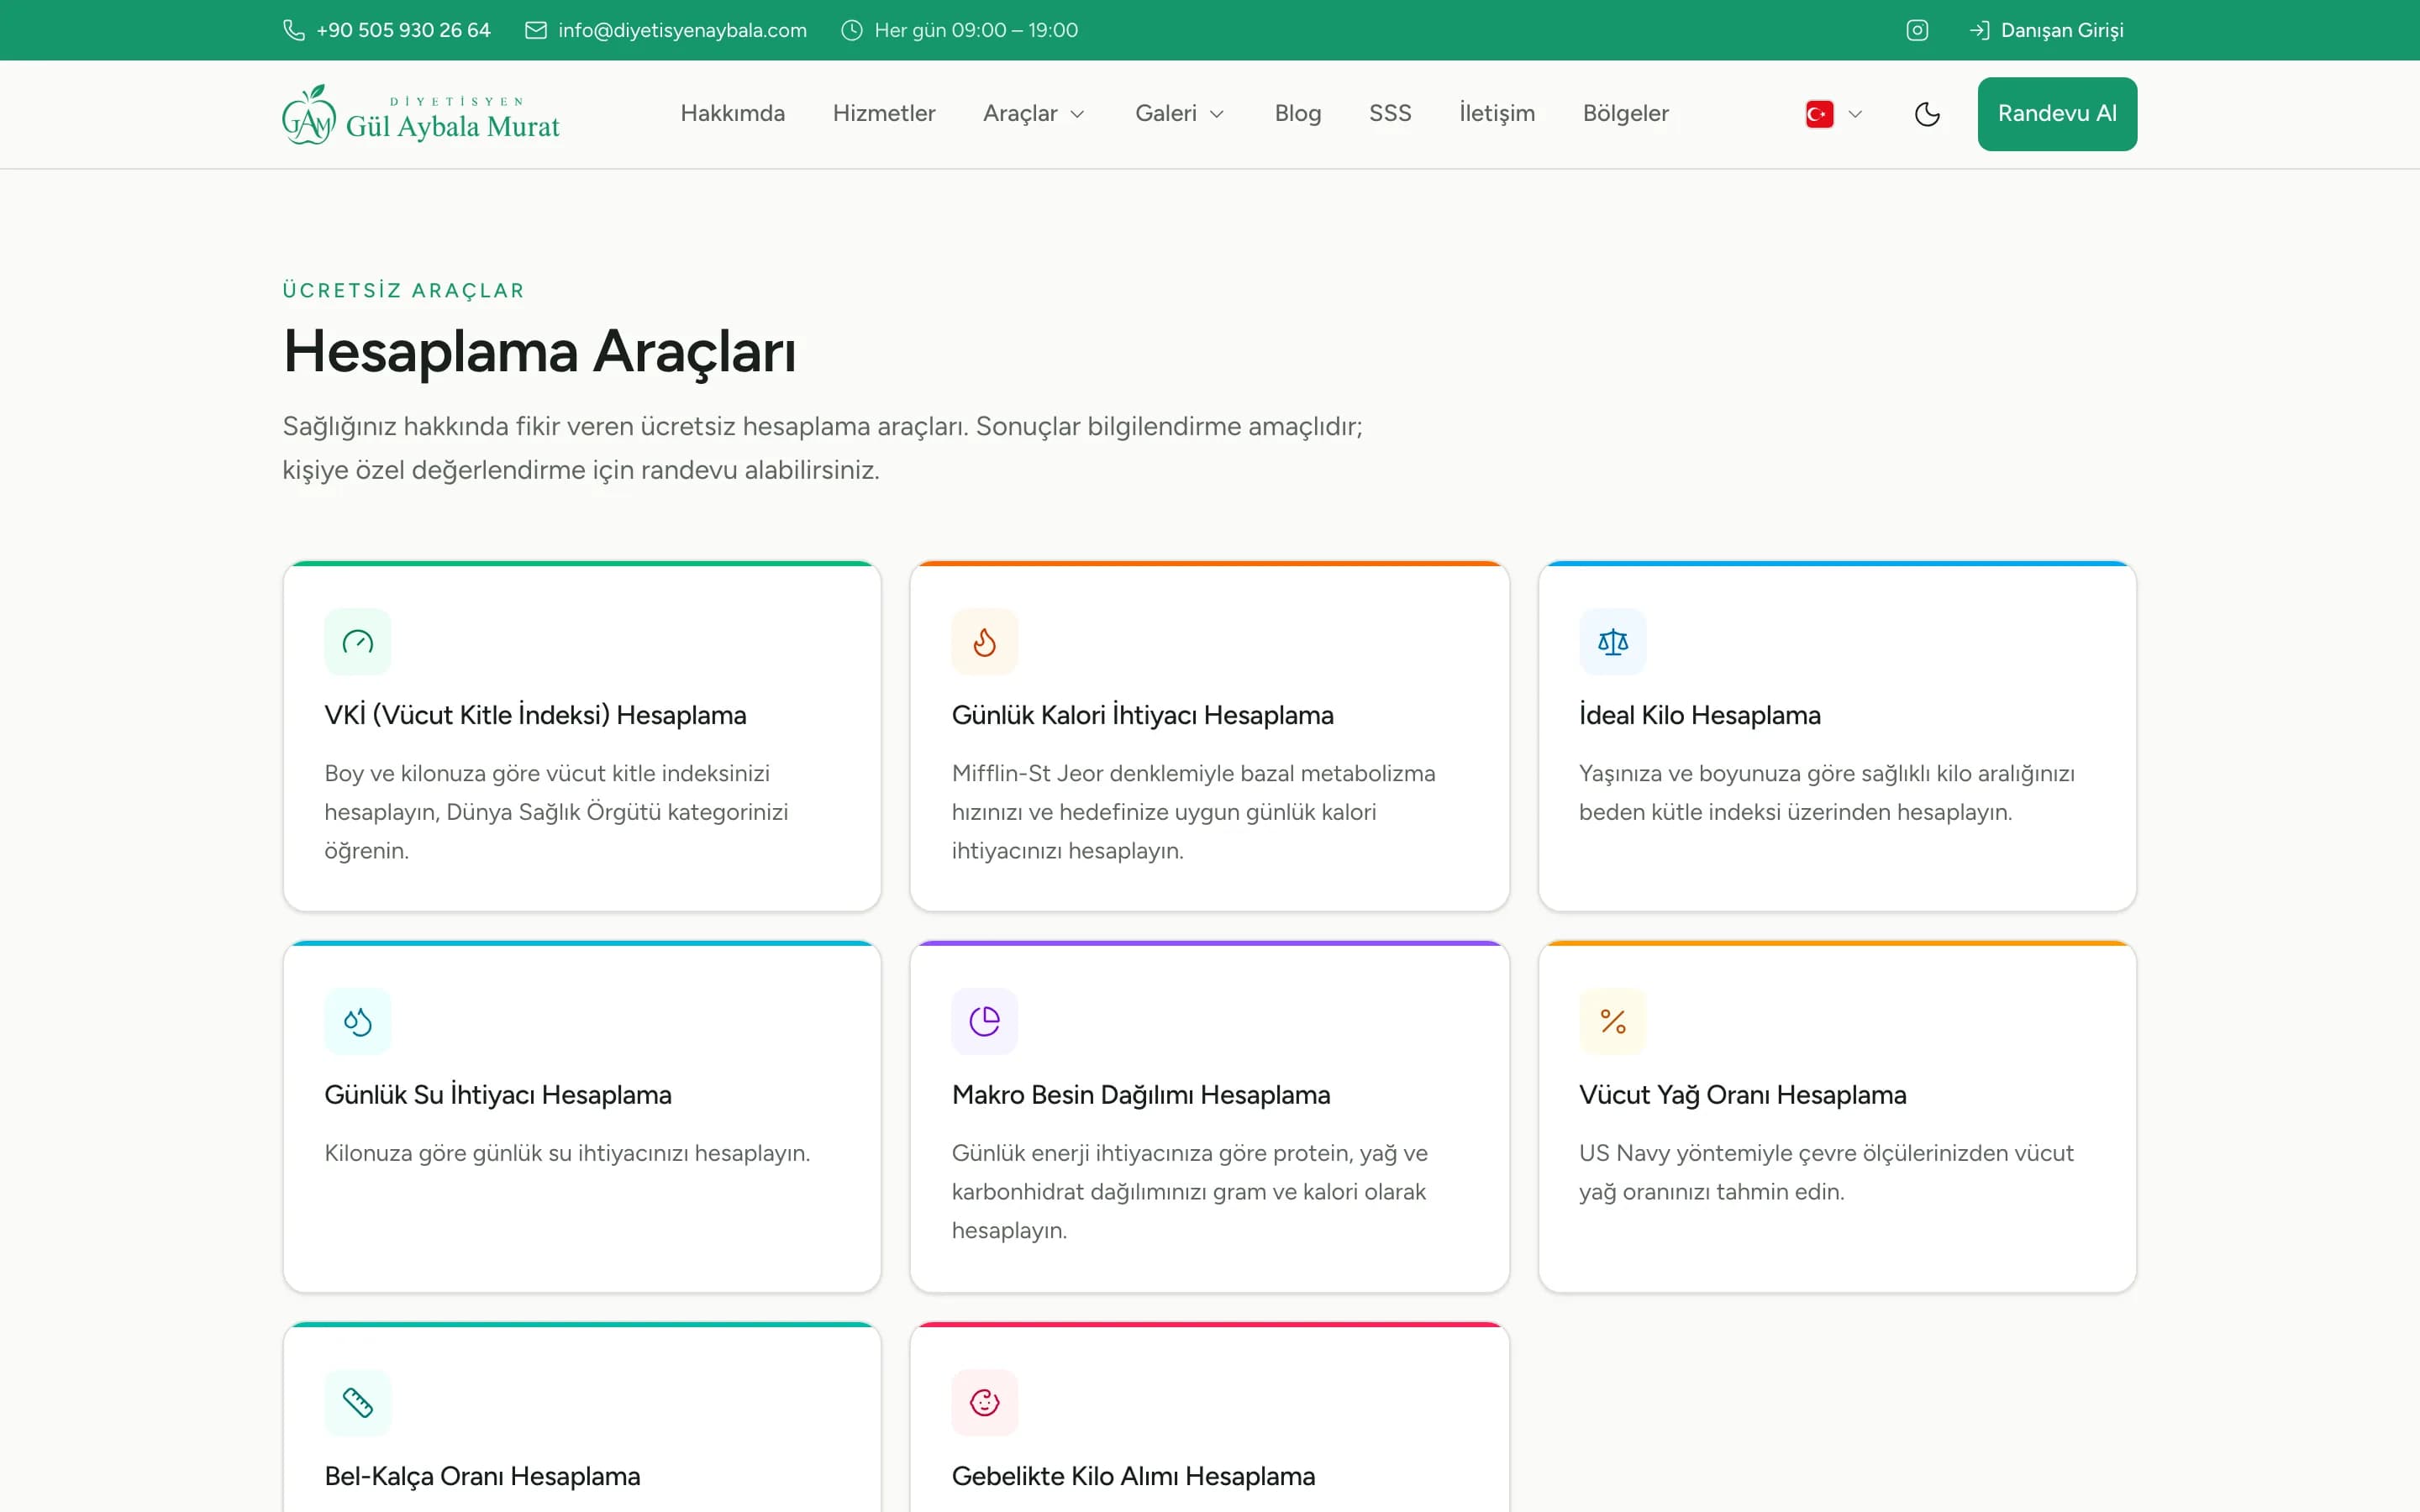Click the pie chart macro icon
Image resolution: width=2420 pixels, height=1512 pixels.
(984, 1021)
